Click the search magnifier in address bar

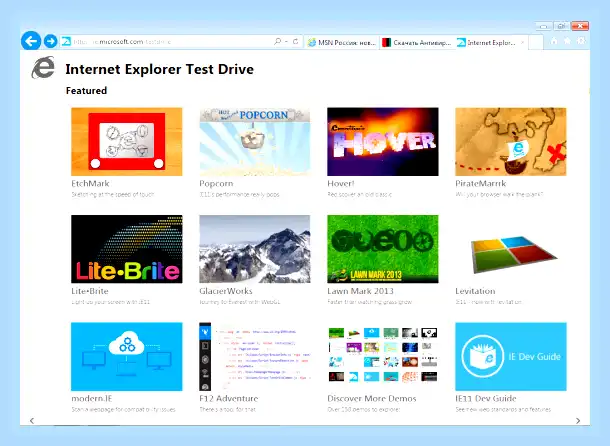click(277, 41)
